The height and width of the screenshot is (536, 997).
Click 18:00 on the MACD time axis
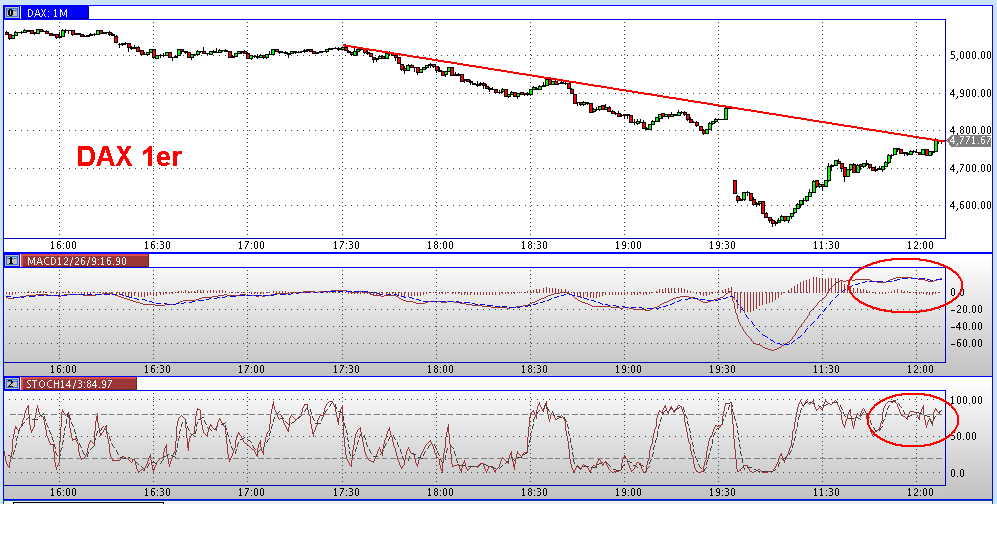(440, 369)
